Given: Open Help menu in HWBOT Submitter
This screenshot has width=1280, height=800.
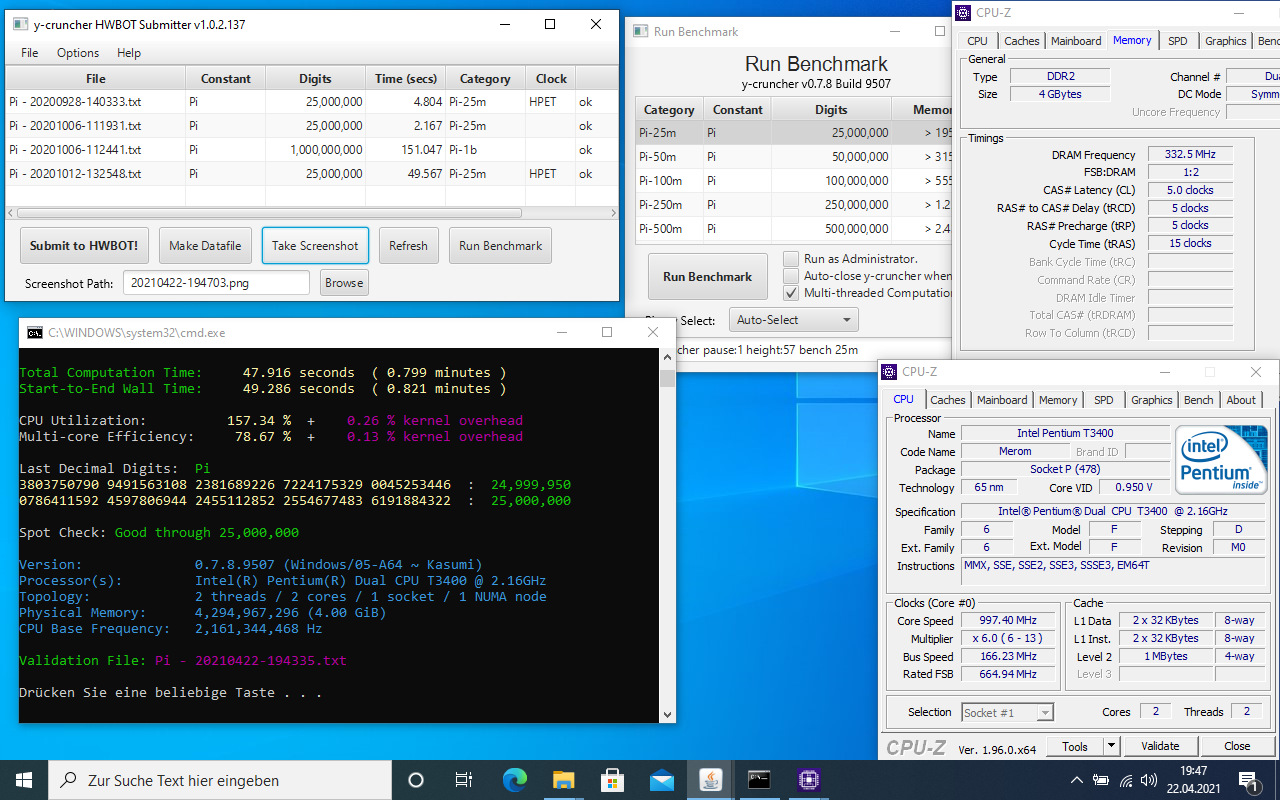Looking at the screenshot, I should point(129,53).
